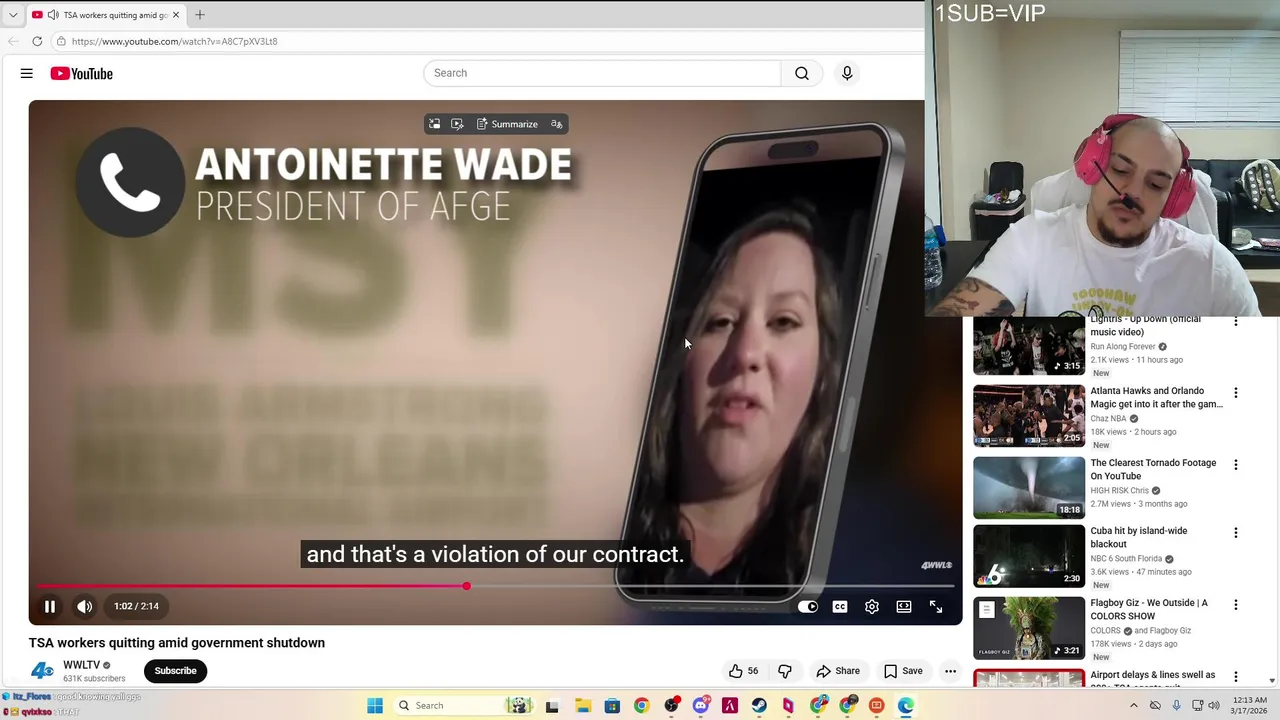Enter full screen mode

point(936,606)
